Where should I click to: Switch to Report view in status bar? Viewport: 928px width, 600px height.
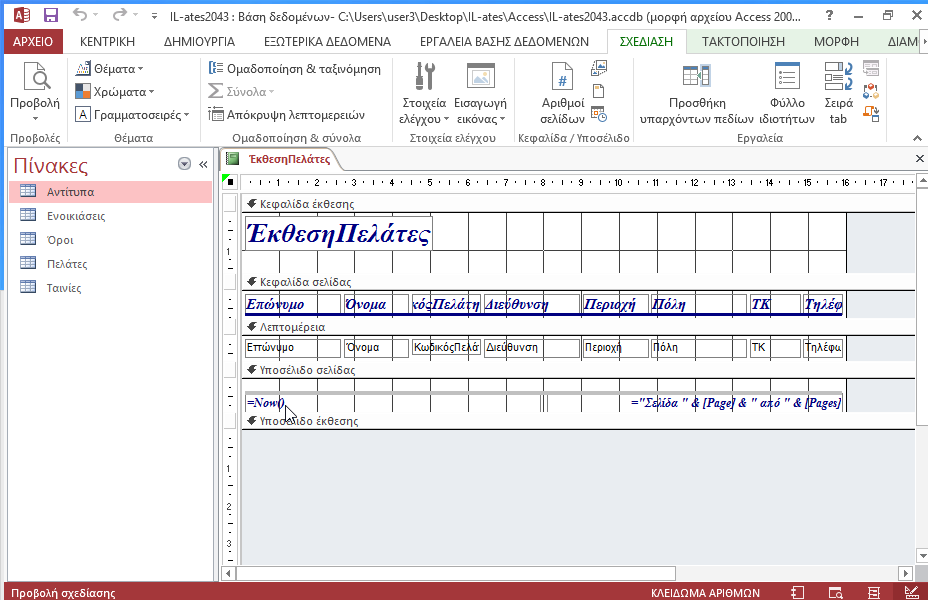click(x=797, y=592)
